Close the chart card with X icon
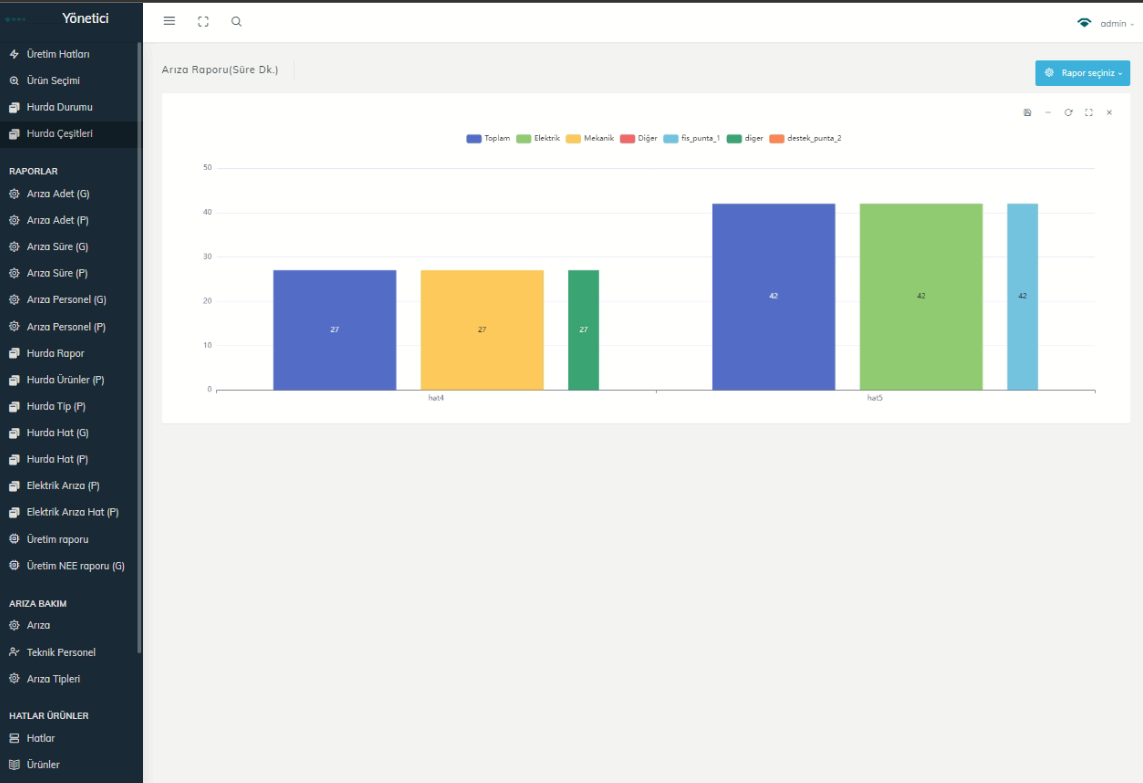Screen dimensions: 1143x783 tap(1109, 113)
